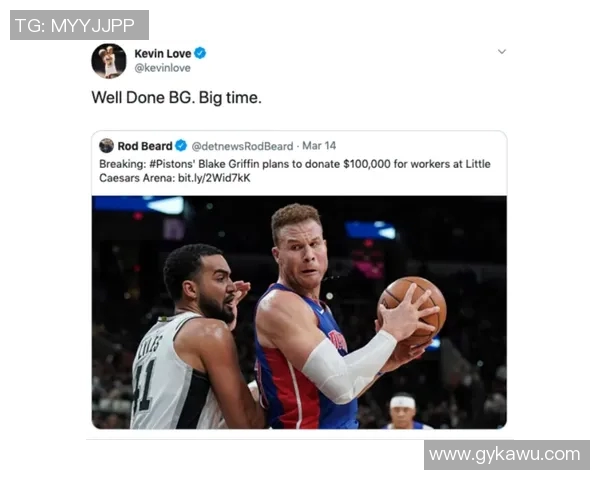Open the tweet options chevron menu
This screenshot has width=600, height=480.
click(x=502, y=51)
